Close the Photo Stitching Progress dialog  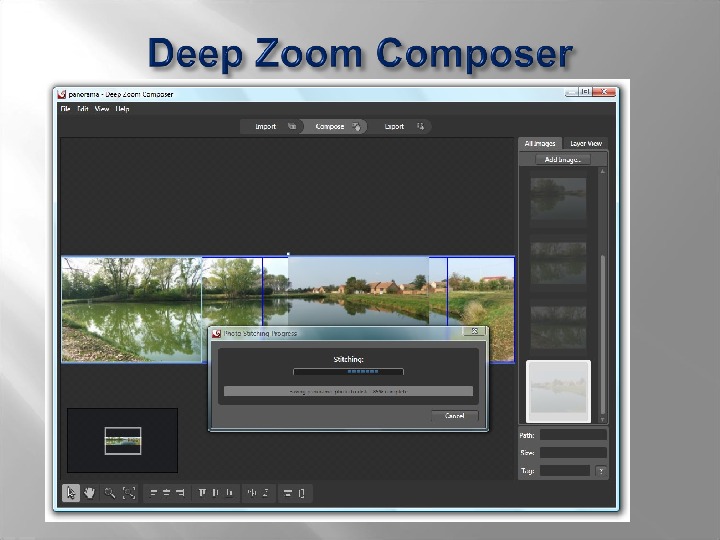[474, 331]
